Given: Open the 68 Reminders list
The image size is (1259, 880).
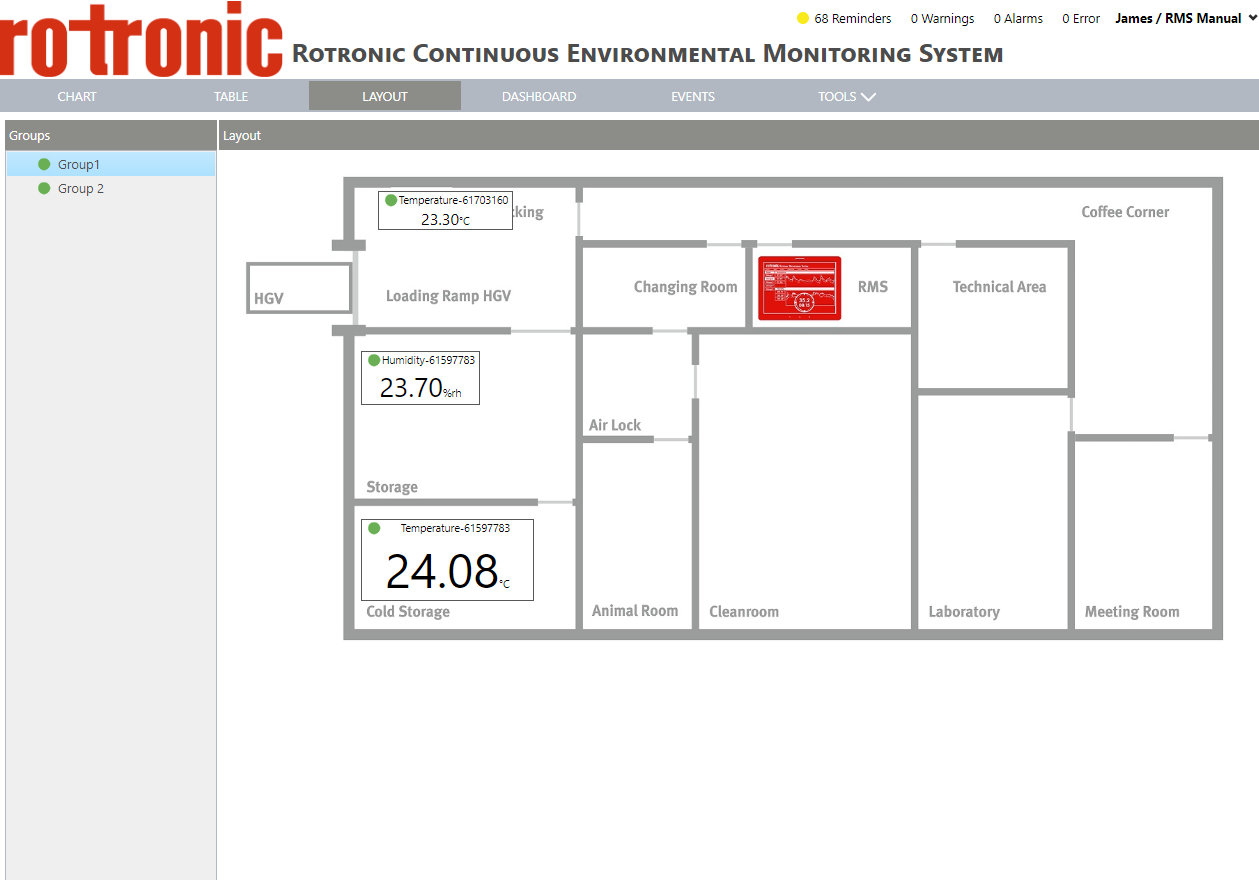Looking at the screenshot, I should coord(853,18).
